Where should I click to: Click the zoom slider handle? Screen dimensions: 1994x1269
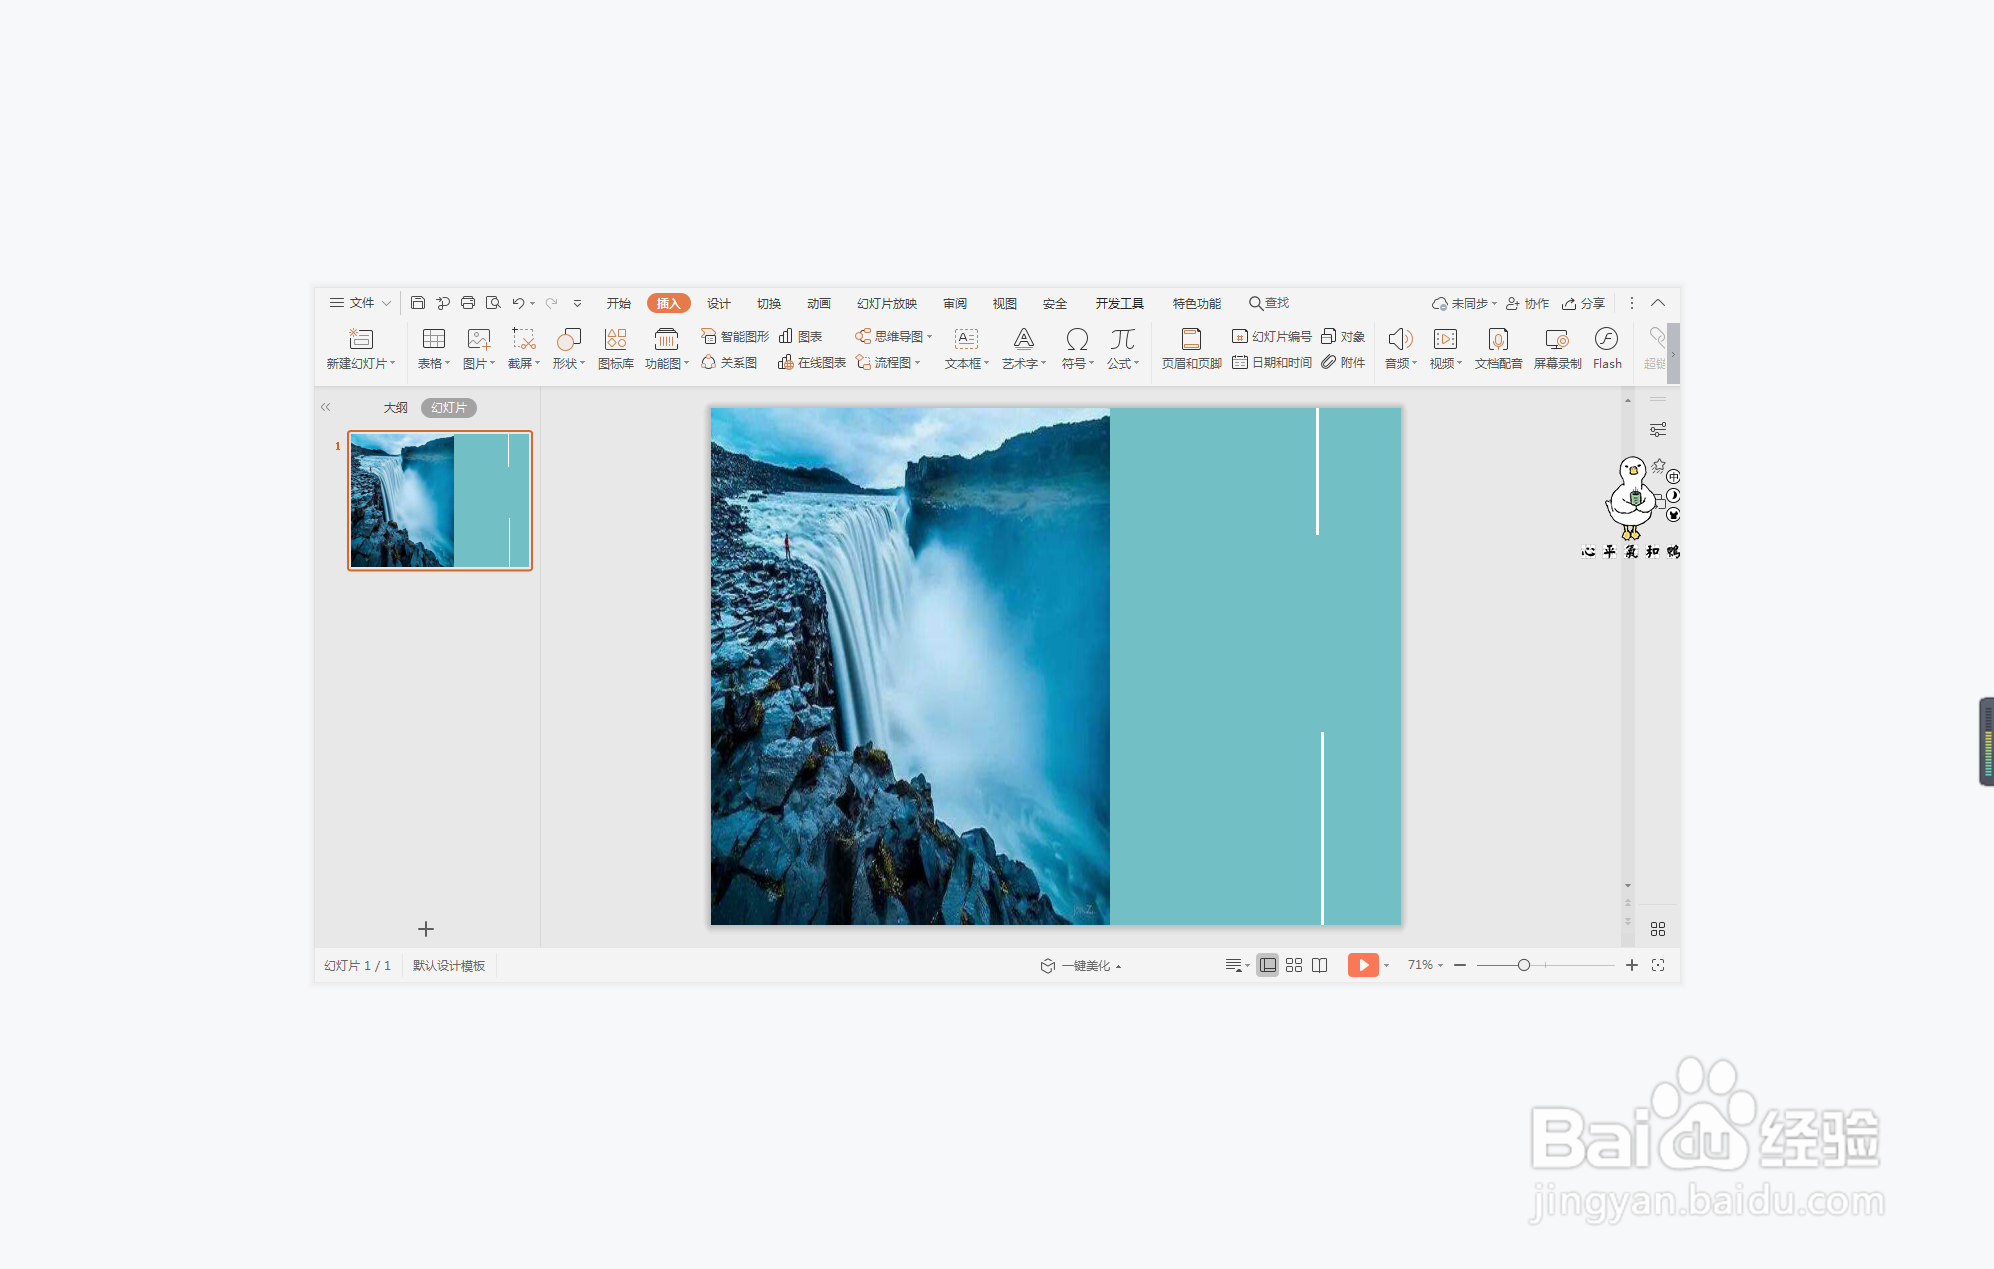tap(1523, 965)
